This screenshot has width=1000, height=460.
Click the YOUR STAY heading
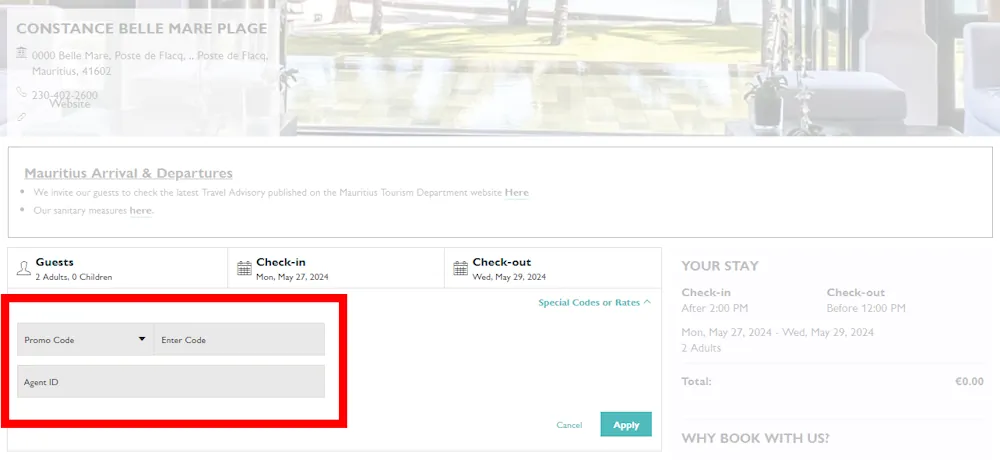pos(720,266)
